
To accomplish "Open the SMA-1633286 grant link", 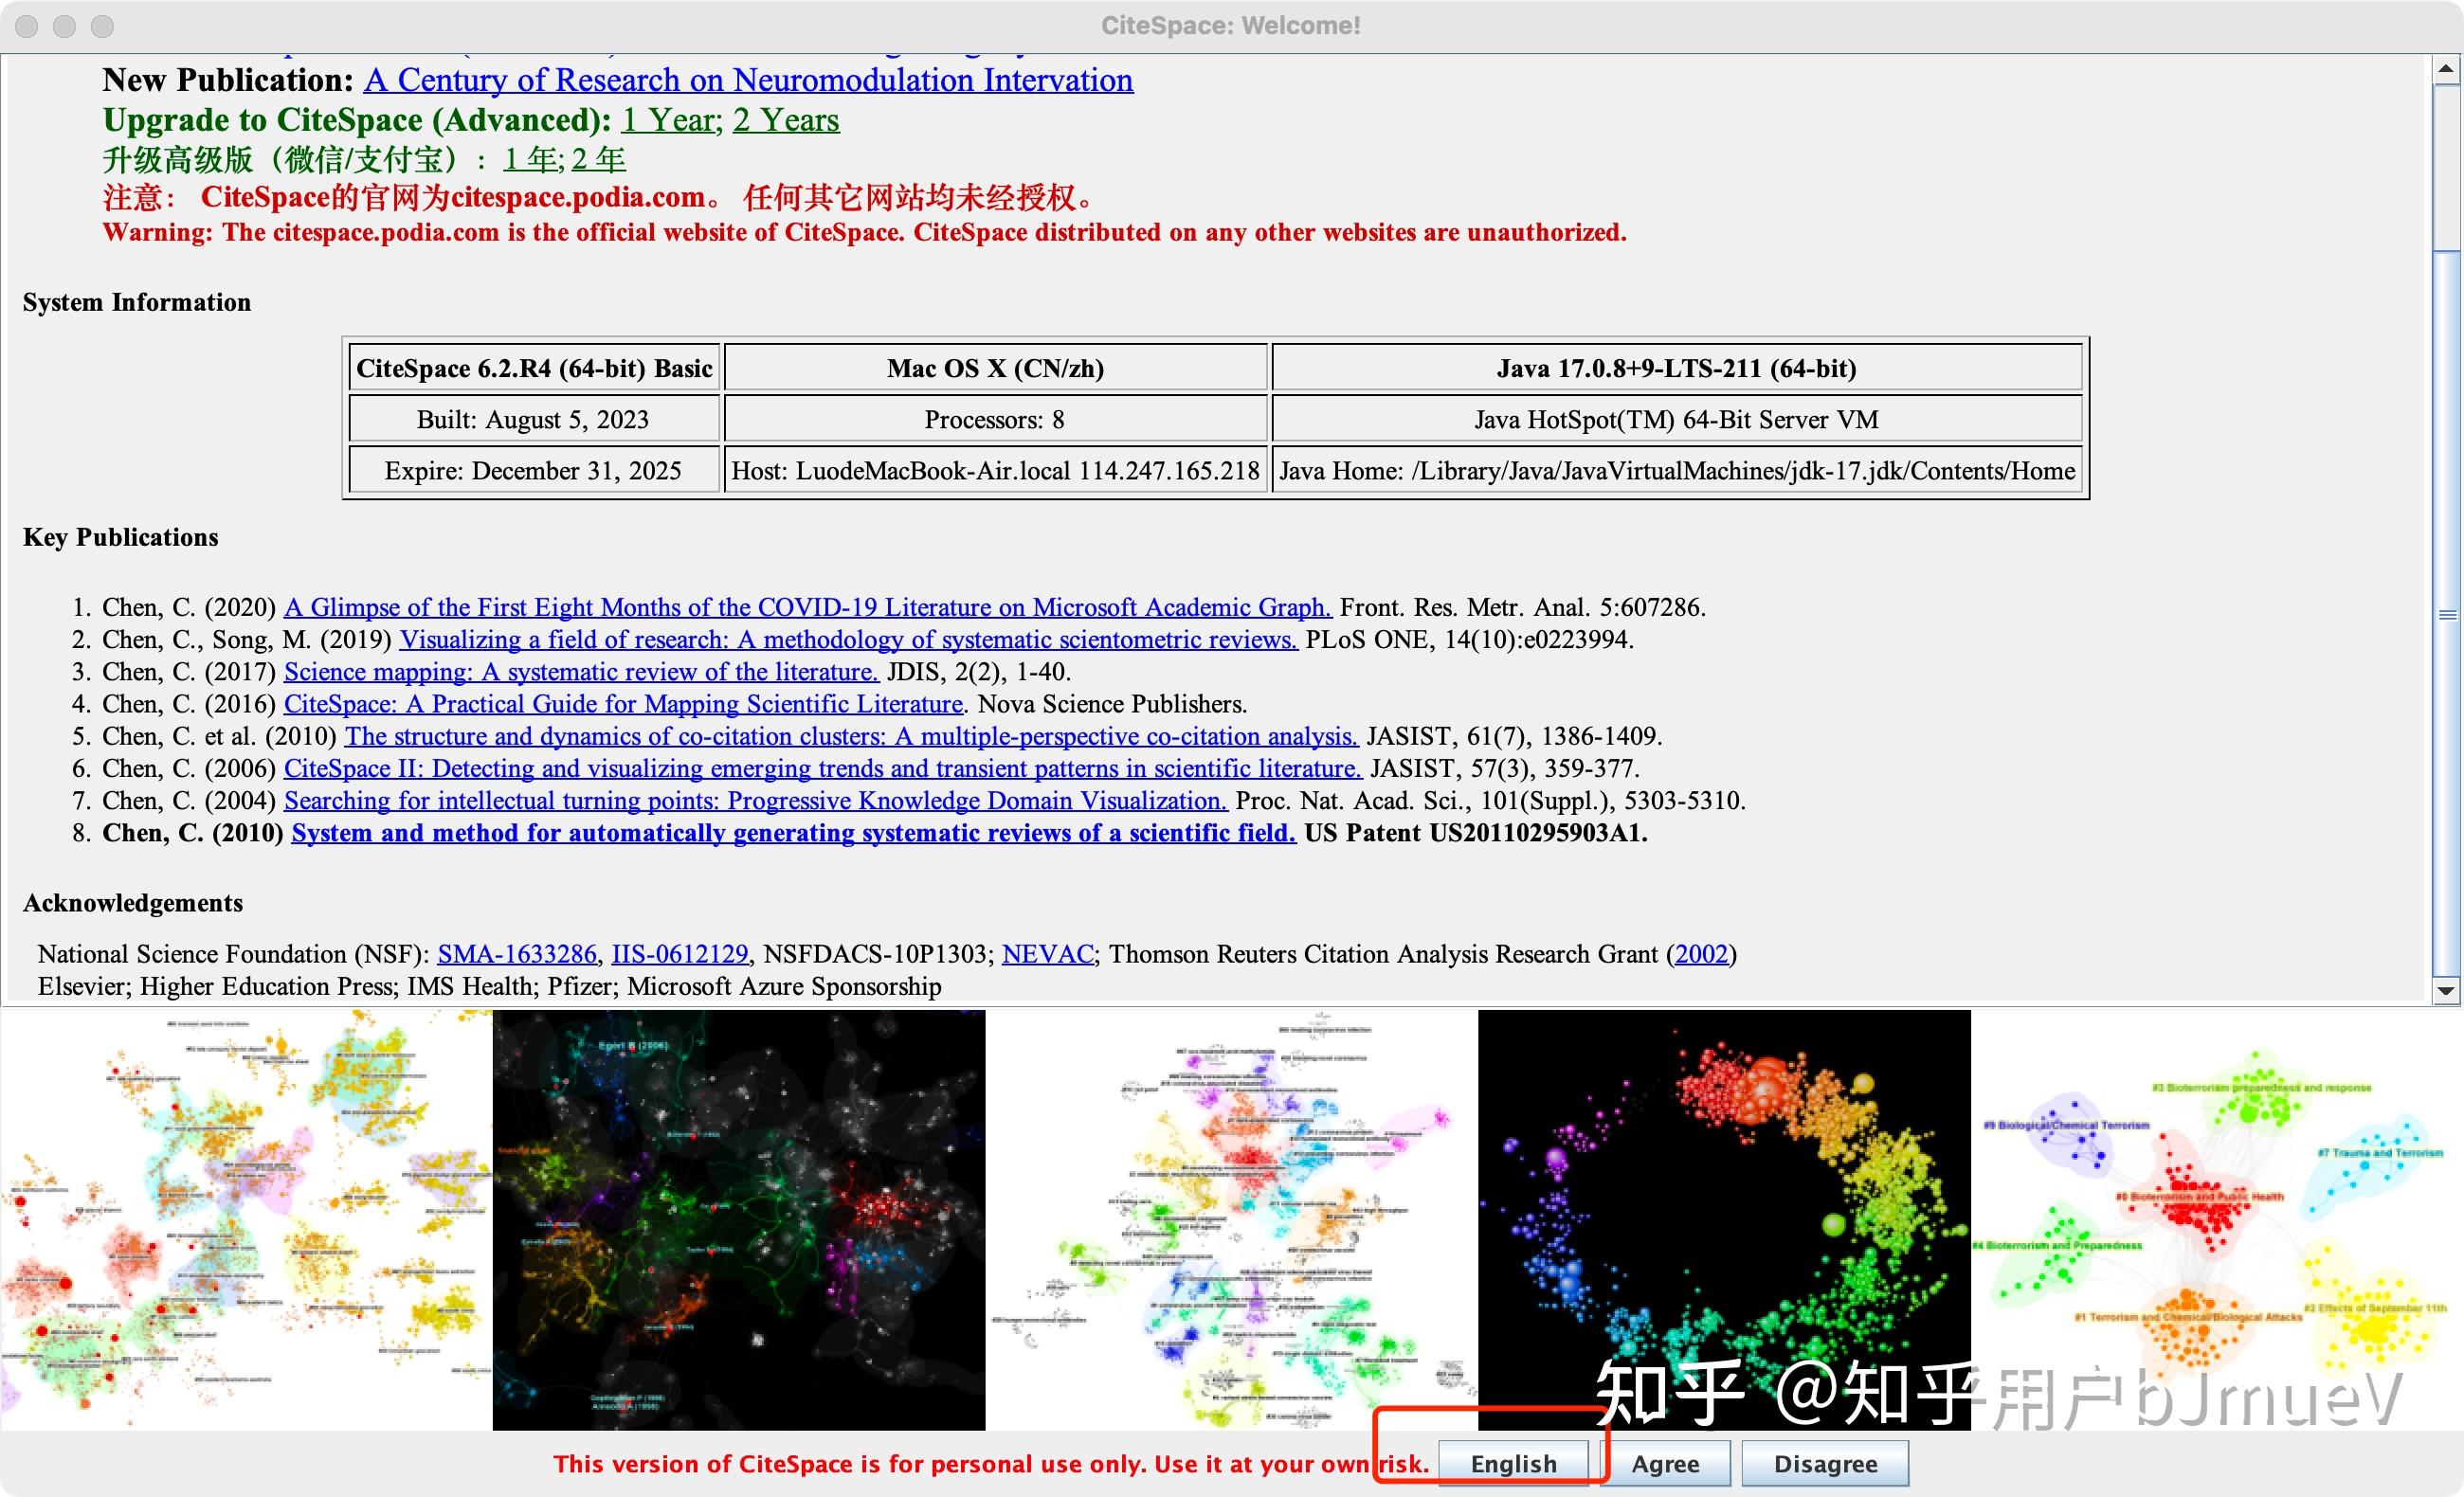I will (516, 954).
